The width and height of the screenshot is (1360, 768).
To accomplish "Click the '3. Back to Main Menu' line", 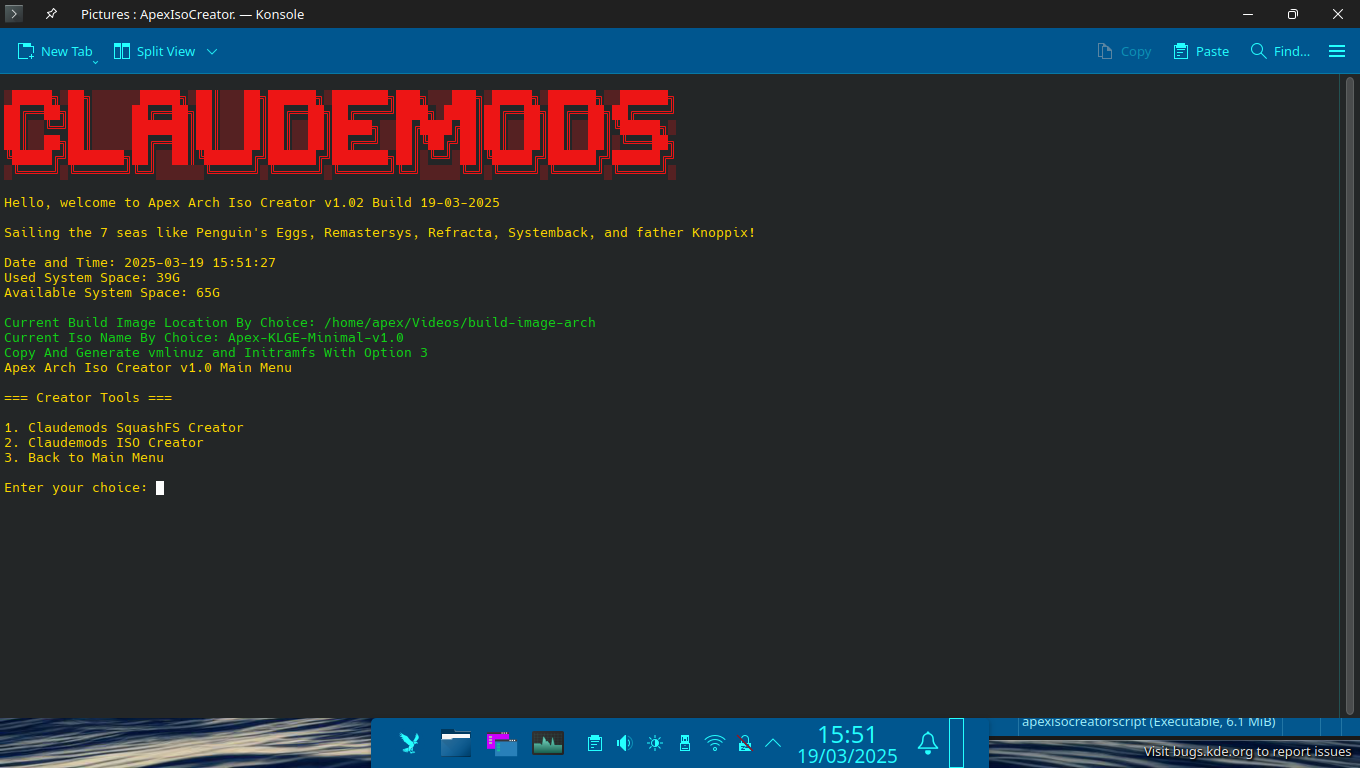I will click(84, 458).
